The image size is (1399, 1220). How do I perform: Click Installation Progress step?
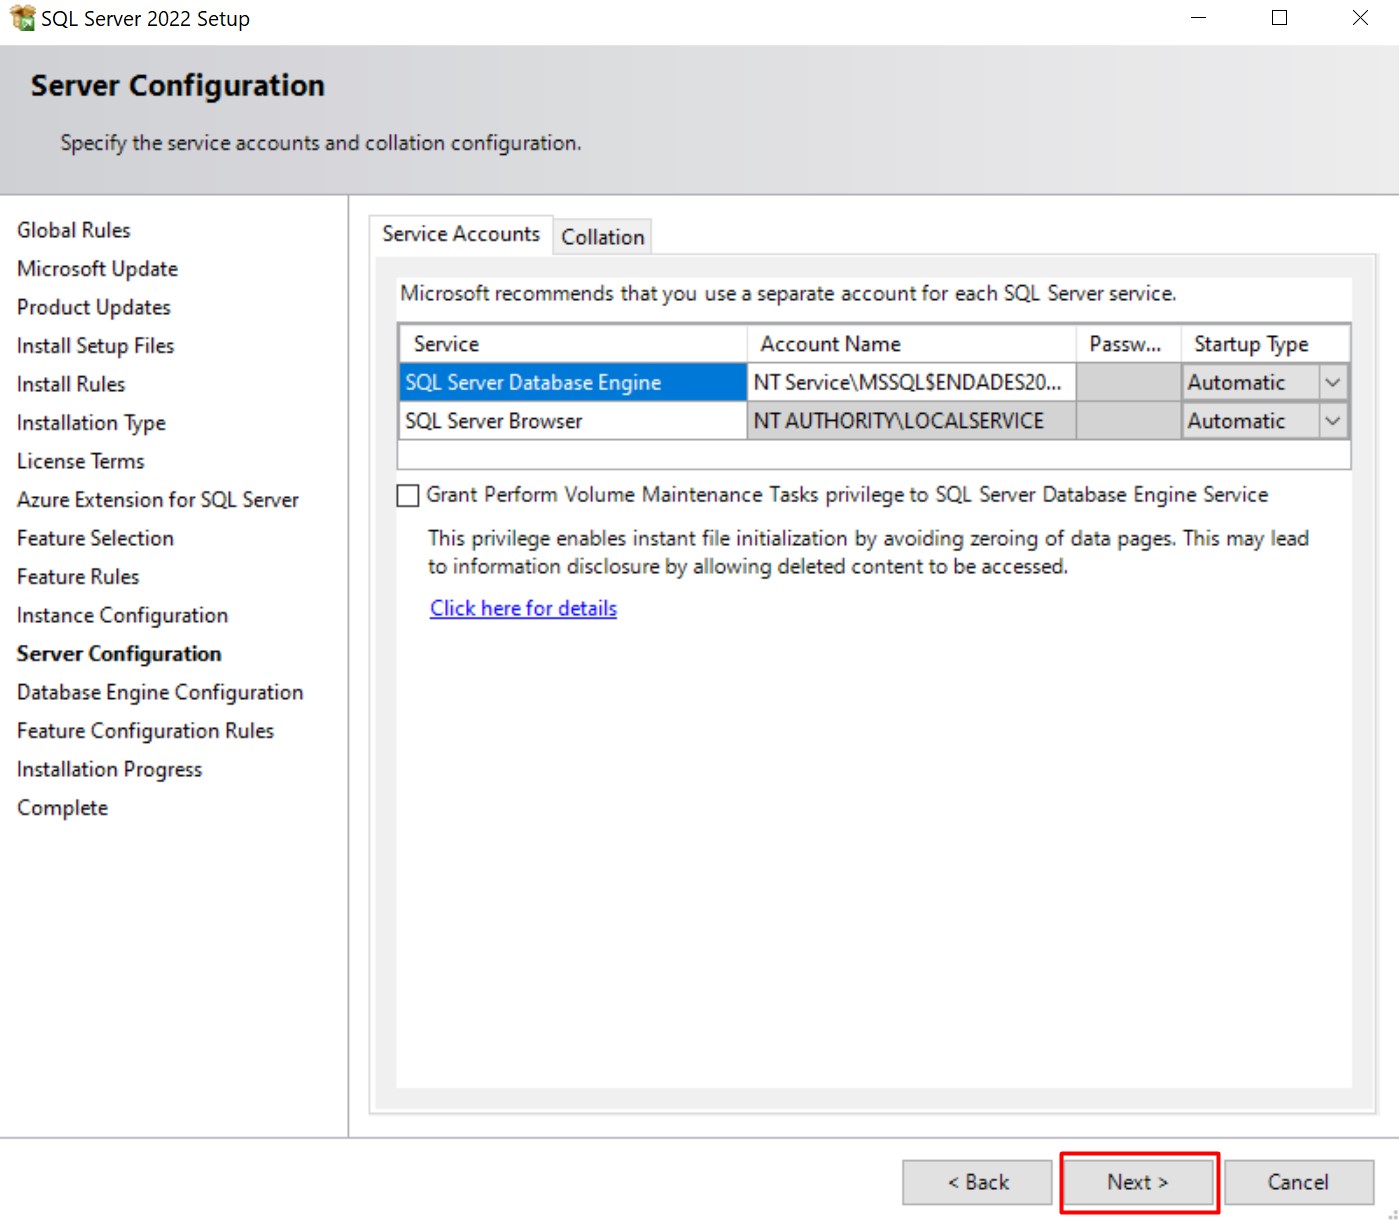coord(110,769)
